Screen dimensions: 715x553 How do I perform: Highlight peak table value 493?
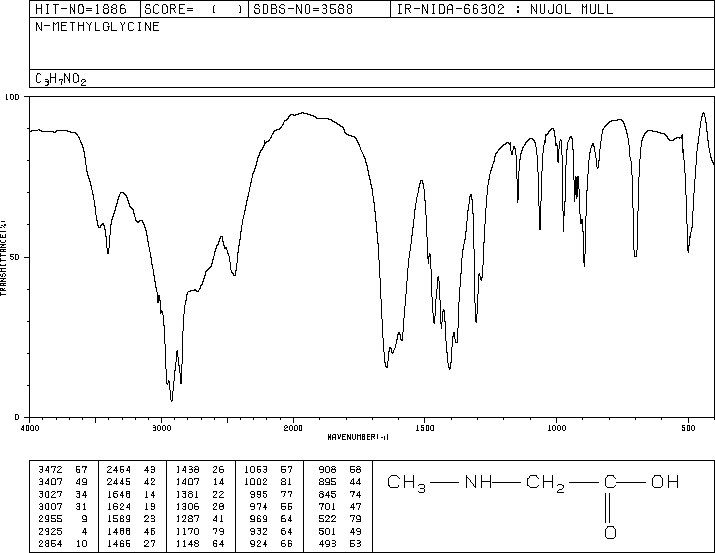(327, 543)
